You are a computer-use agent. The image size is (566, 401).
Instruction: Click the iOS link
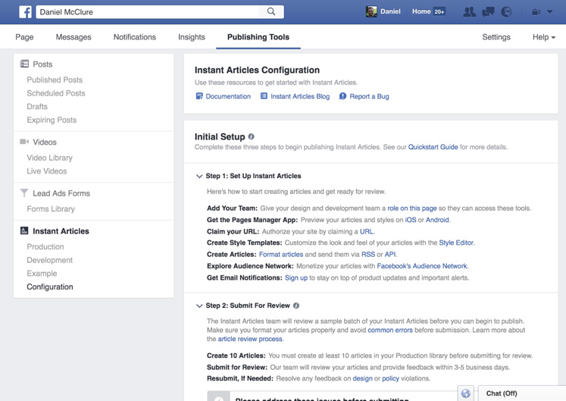point(410,220)
